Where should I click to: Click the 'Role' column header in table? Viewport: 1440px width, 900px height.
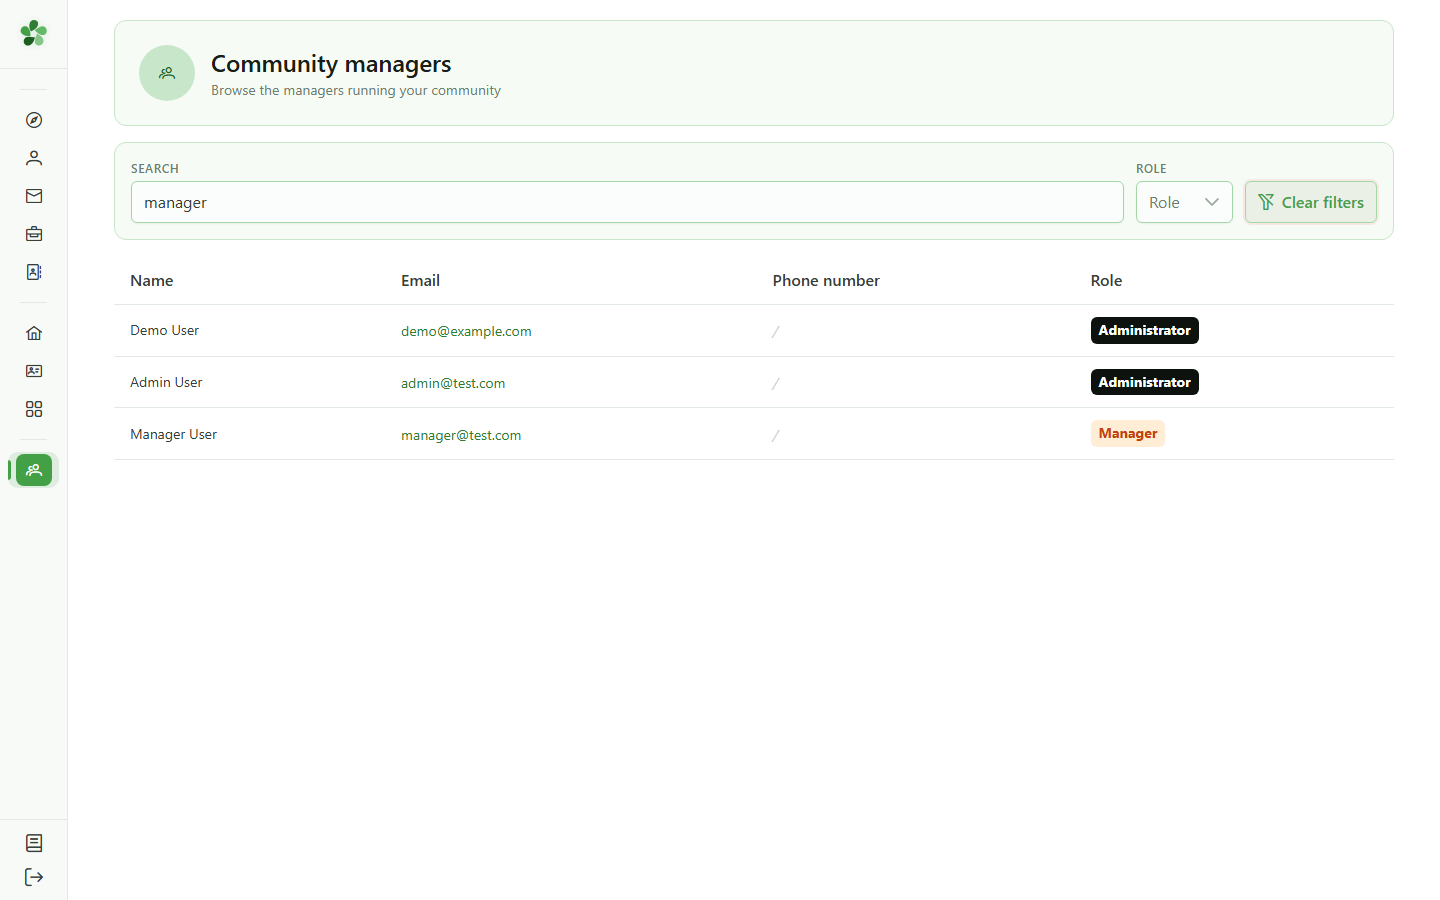(1106, 280)
